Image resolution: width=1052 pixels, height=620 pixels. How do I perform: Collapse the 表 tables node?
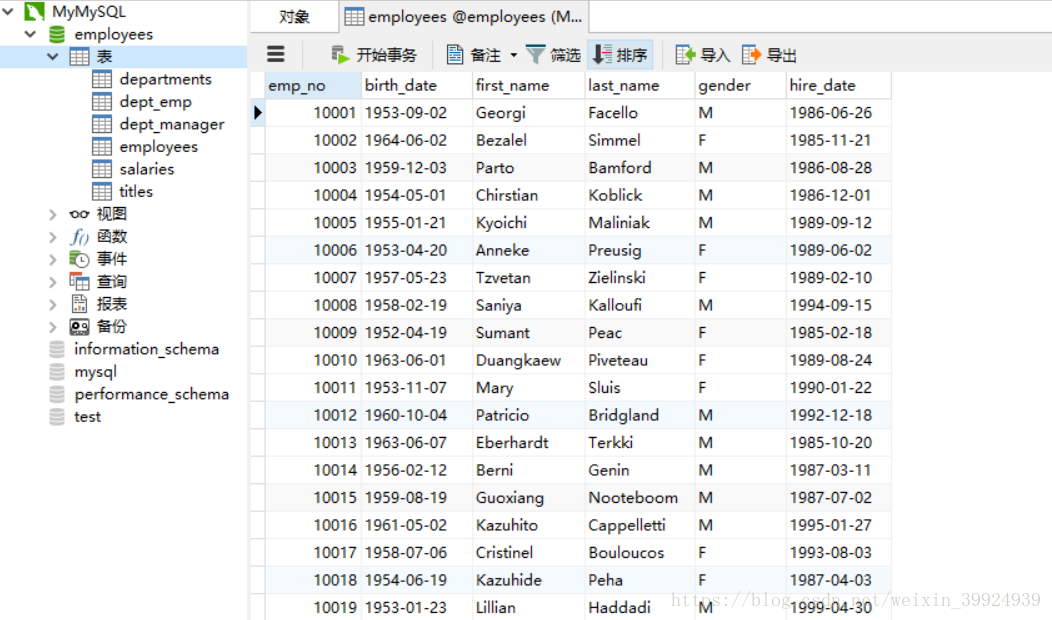click(x=52, y=56)
